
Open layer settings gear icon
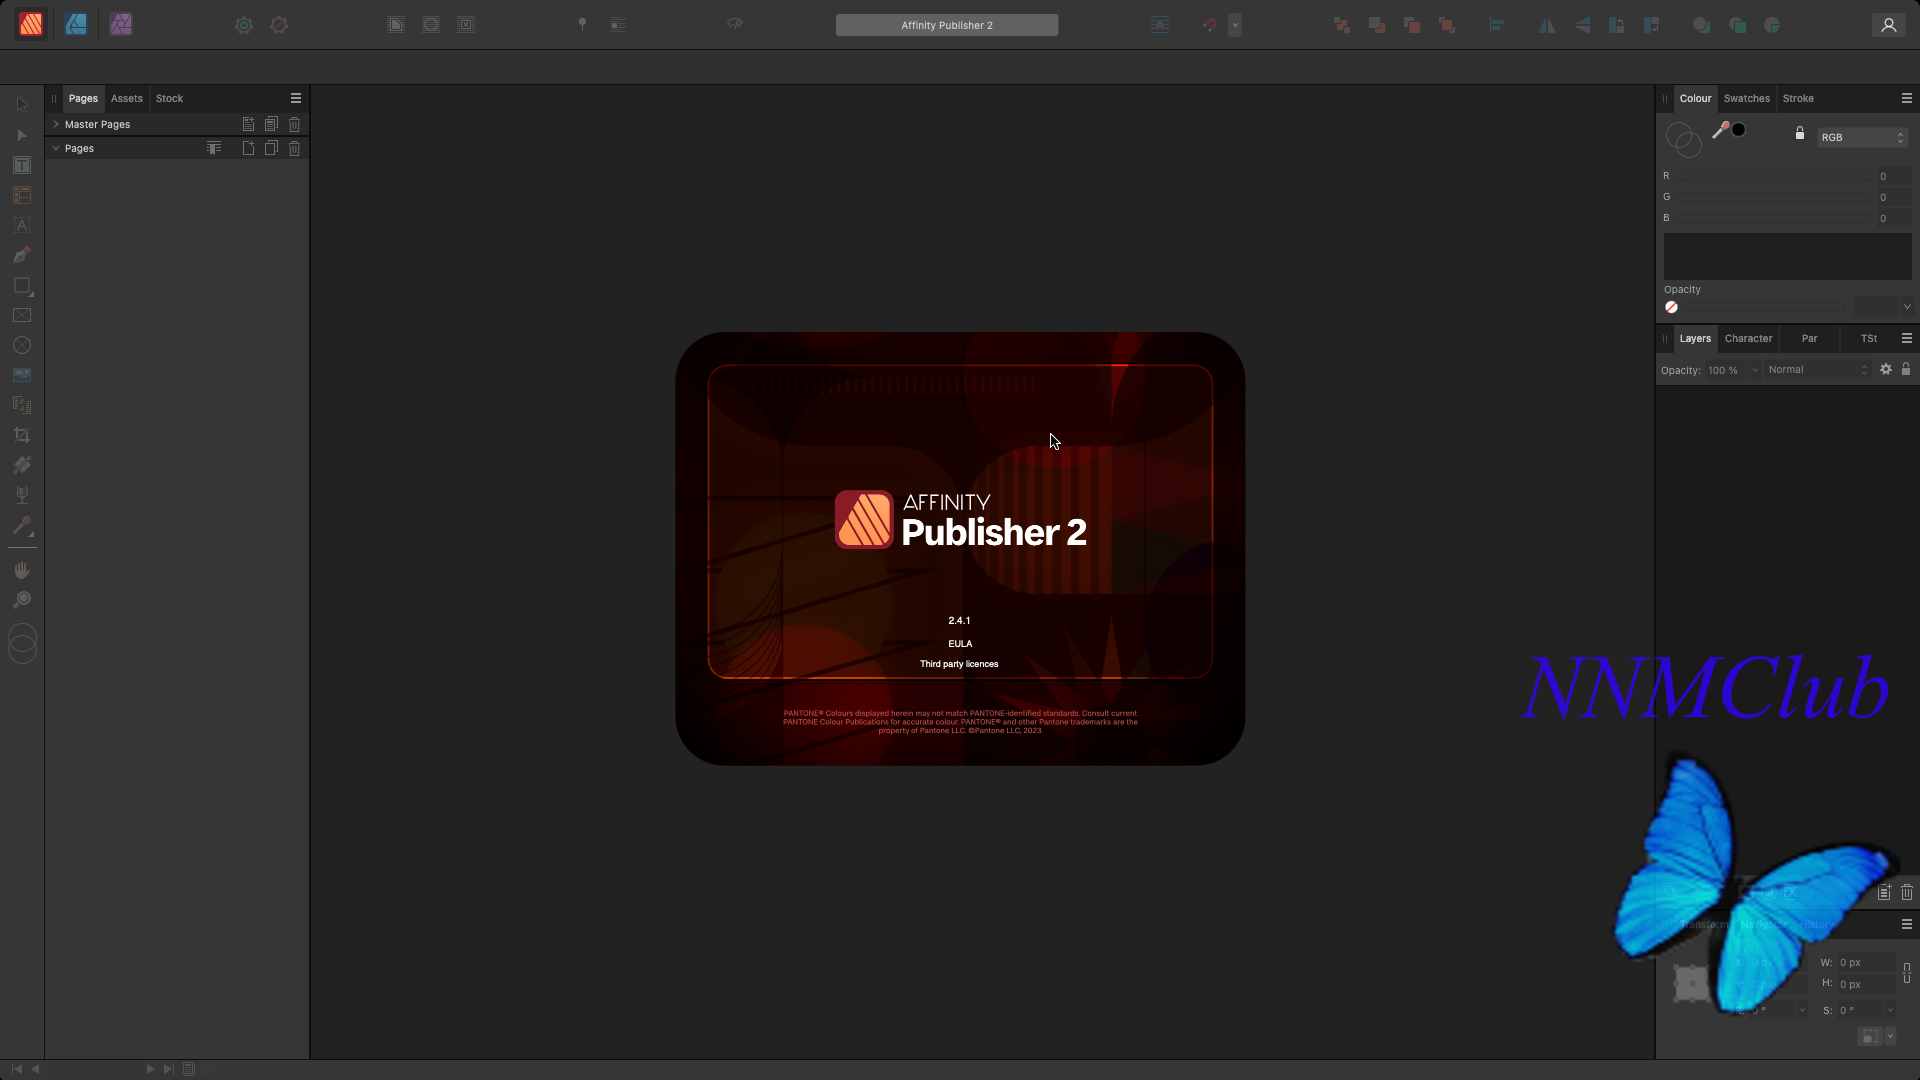tap(1886, 369)
